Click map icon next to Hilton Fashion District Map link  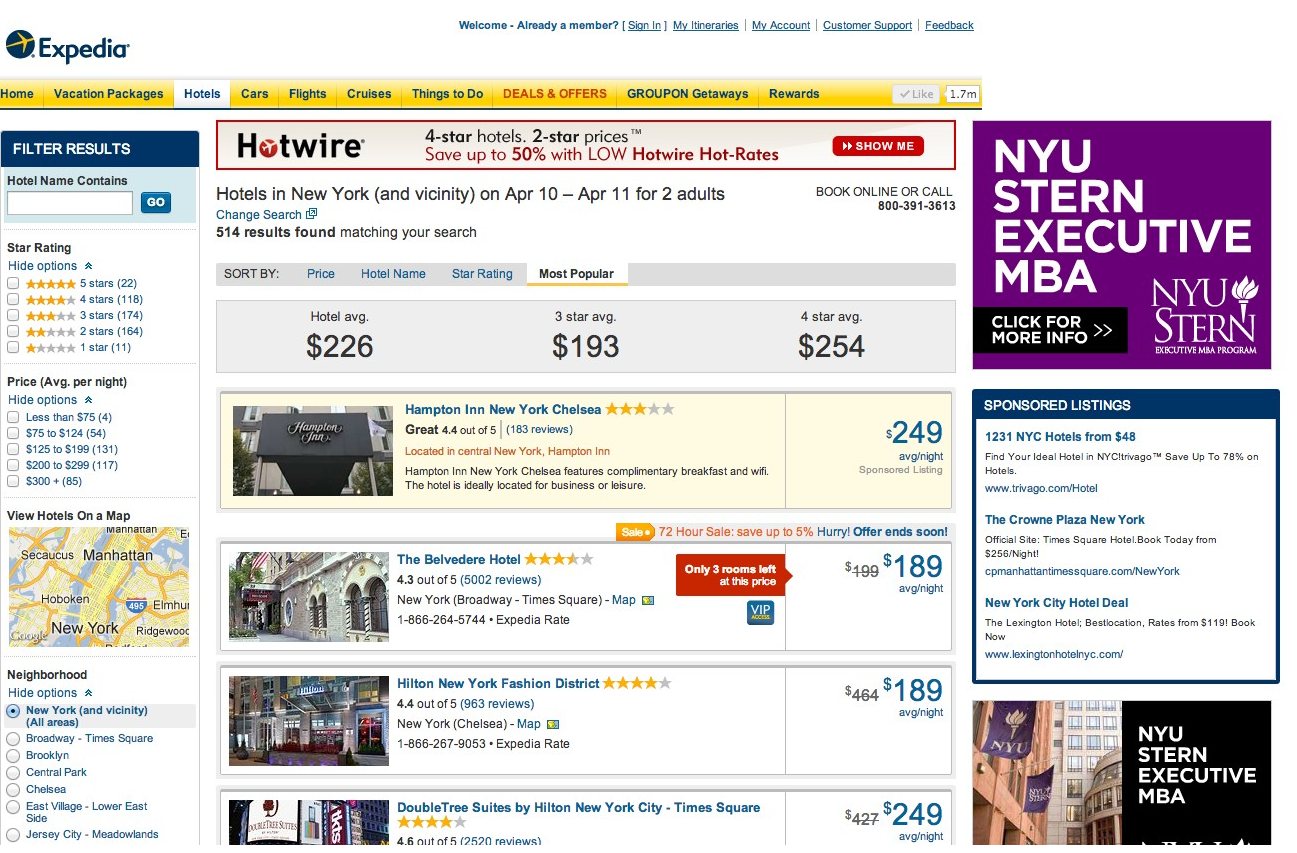pos(553,724)
